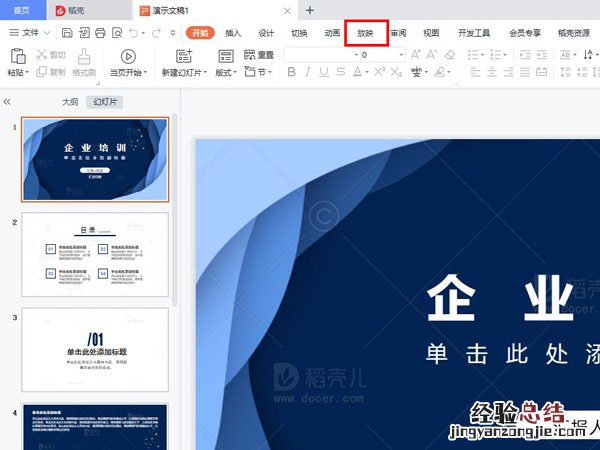Viewport: 600px width, 450px height.
Task: Click the justify alignment icon
Action: coord(525,72)
